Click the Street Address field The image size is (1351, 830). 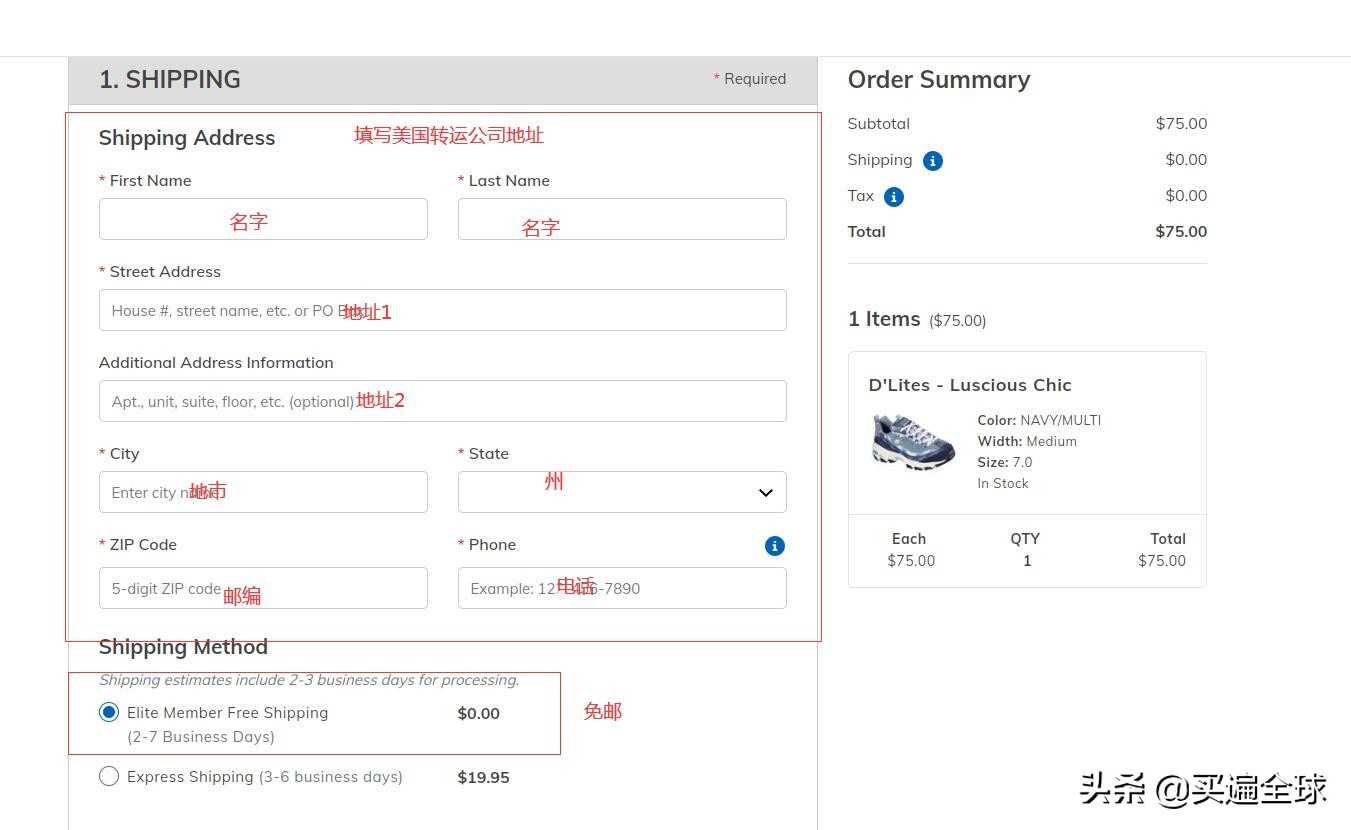click(442, 310)
